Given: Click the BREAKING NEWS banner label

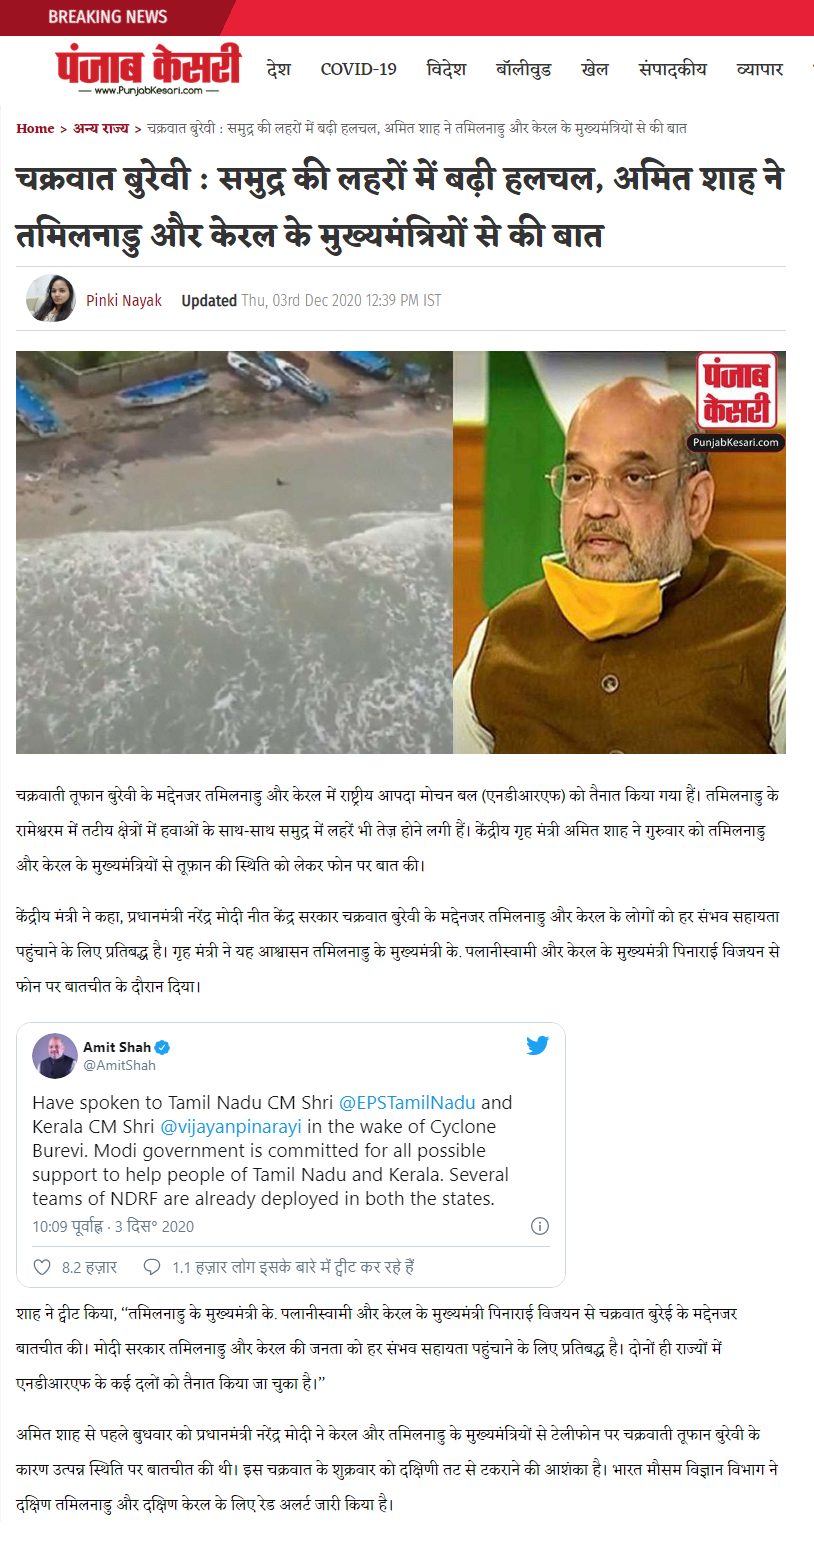Looking at the screenshot, I should 108,17.
